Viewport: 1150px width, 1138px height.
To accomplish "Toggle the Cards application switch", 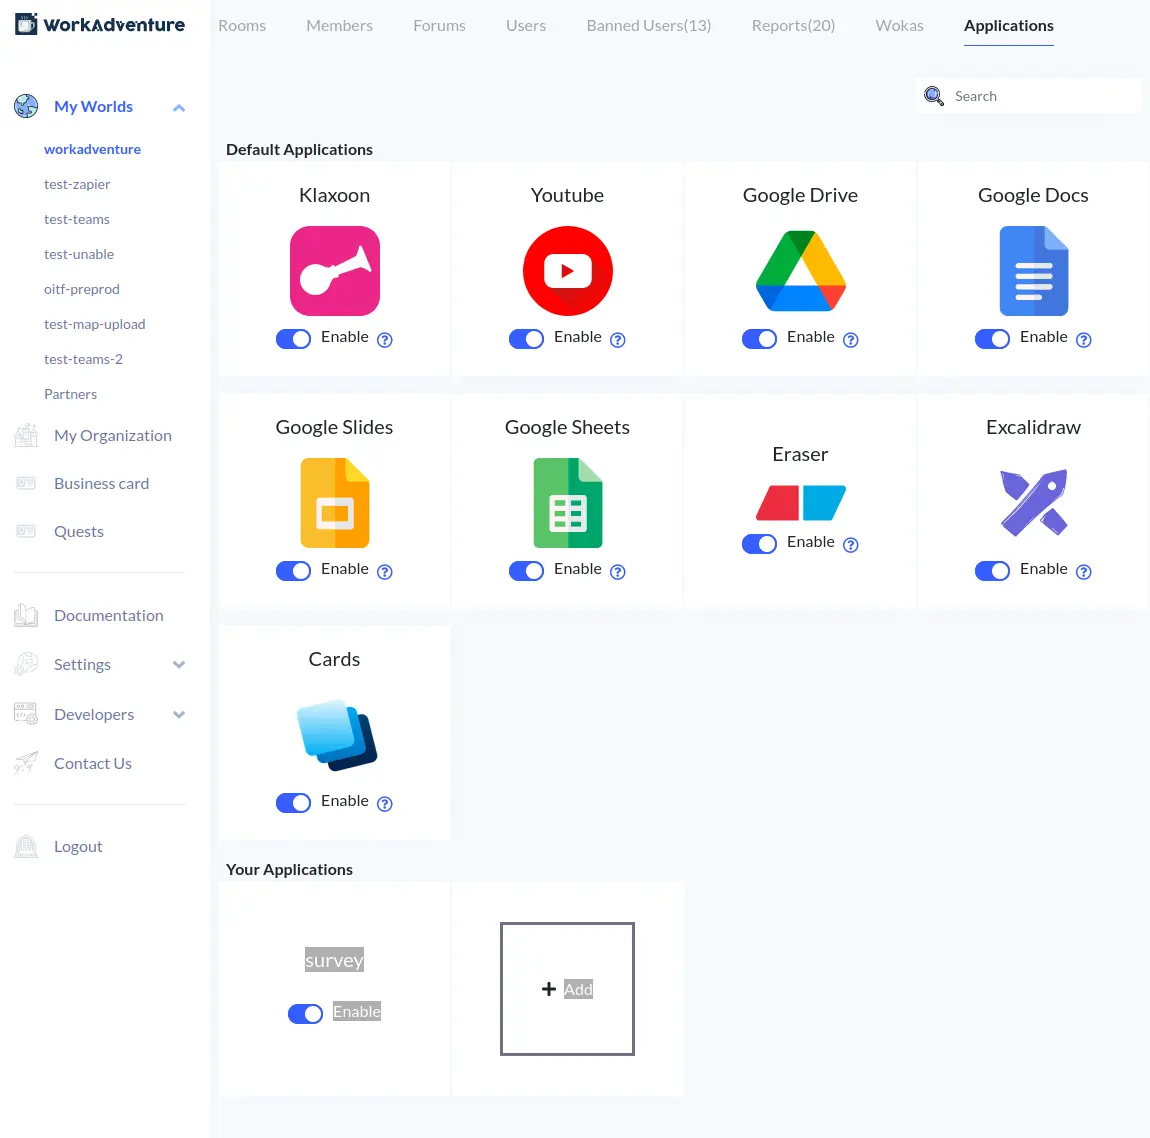I will pyautogui.click(x=293, y=803).
